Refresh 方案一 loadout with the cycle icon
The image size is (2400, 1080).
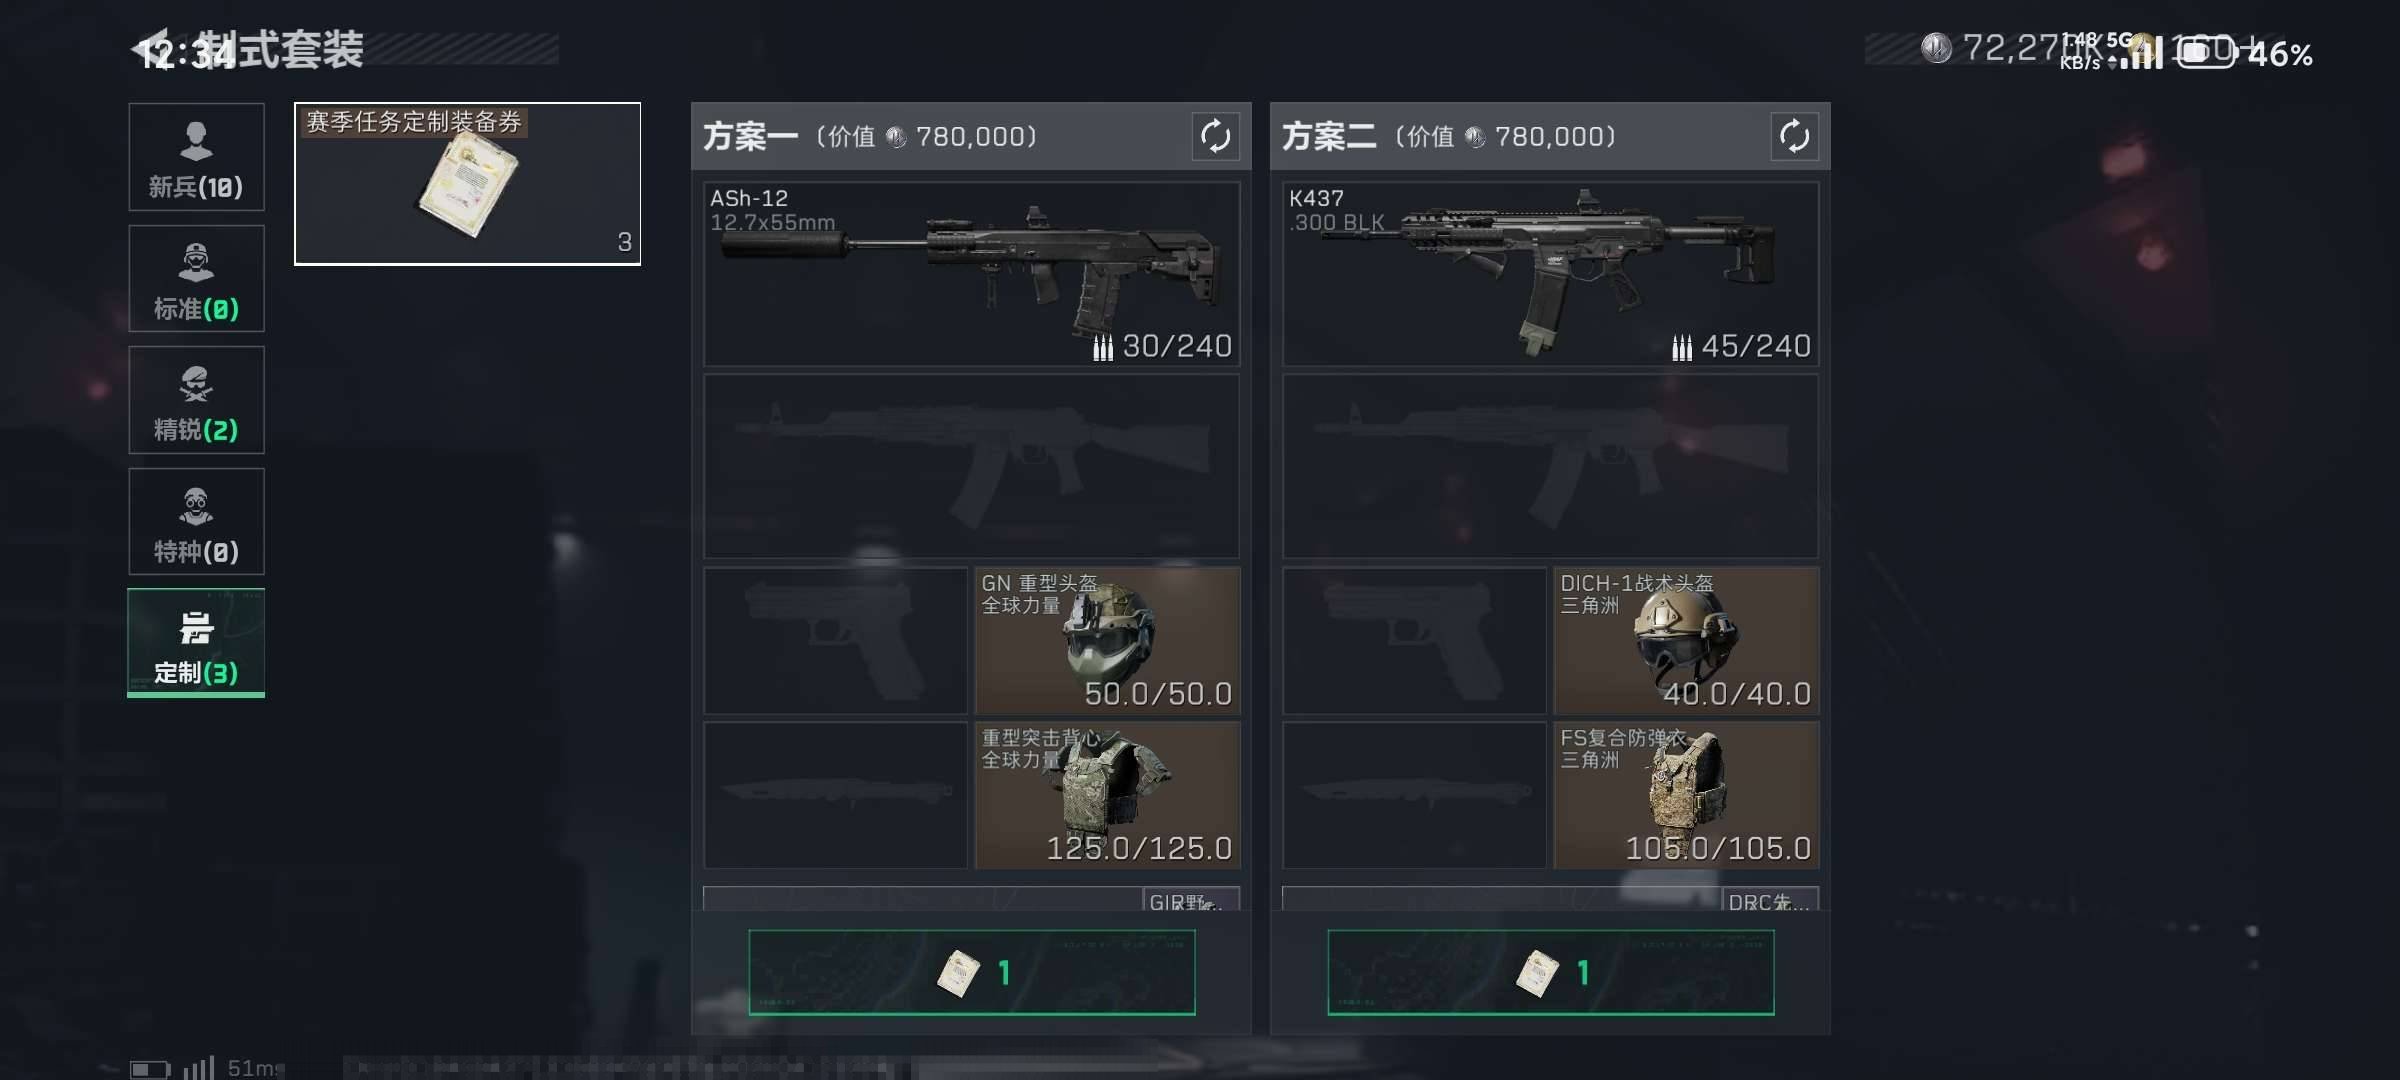point(1215,136)
